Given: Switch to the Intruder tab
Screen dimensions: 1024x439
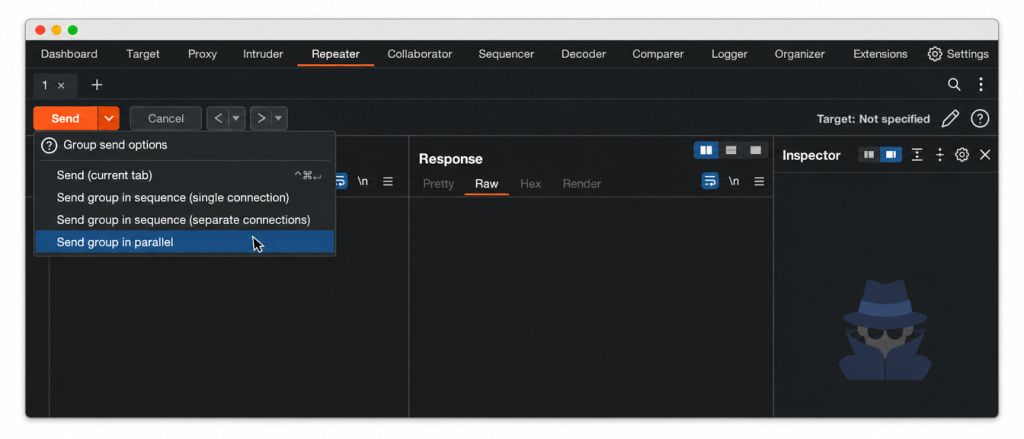Looking at the screenshot, I should click(263, 54).
